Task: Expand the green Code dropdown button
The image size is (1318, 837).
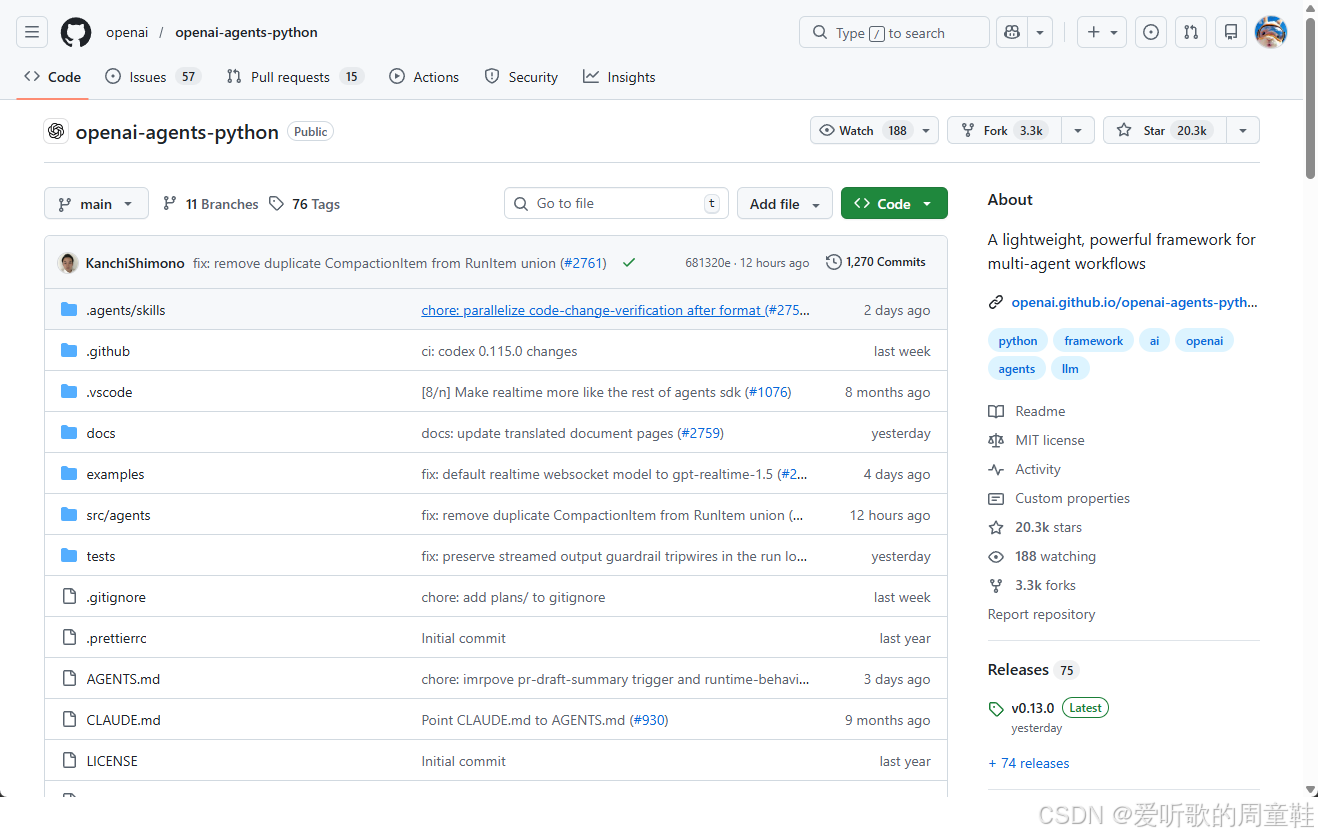Action: coord(894,203)
